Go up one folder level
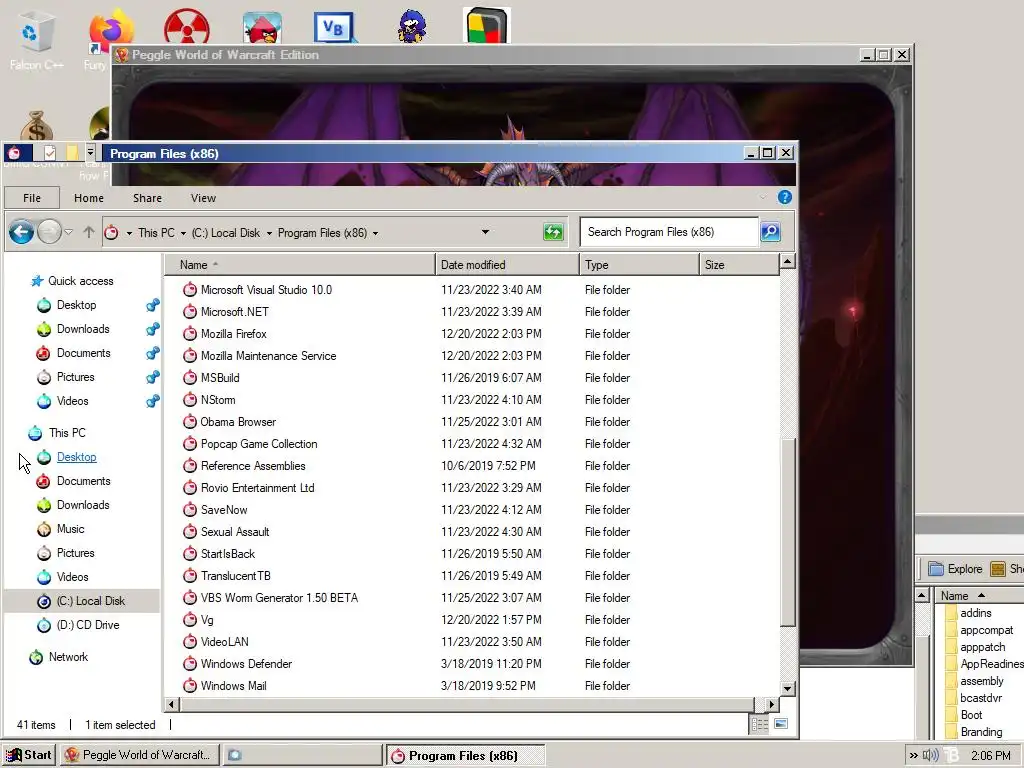This screenshot has height=768, width=1024. (89, 232)
